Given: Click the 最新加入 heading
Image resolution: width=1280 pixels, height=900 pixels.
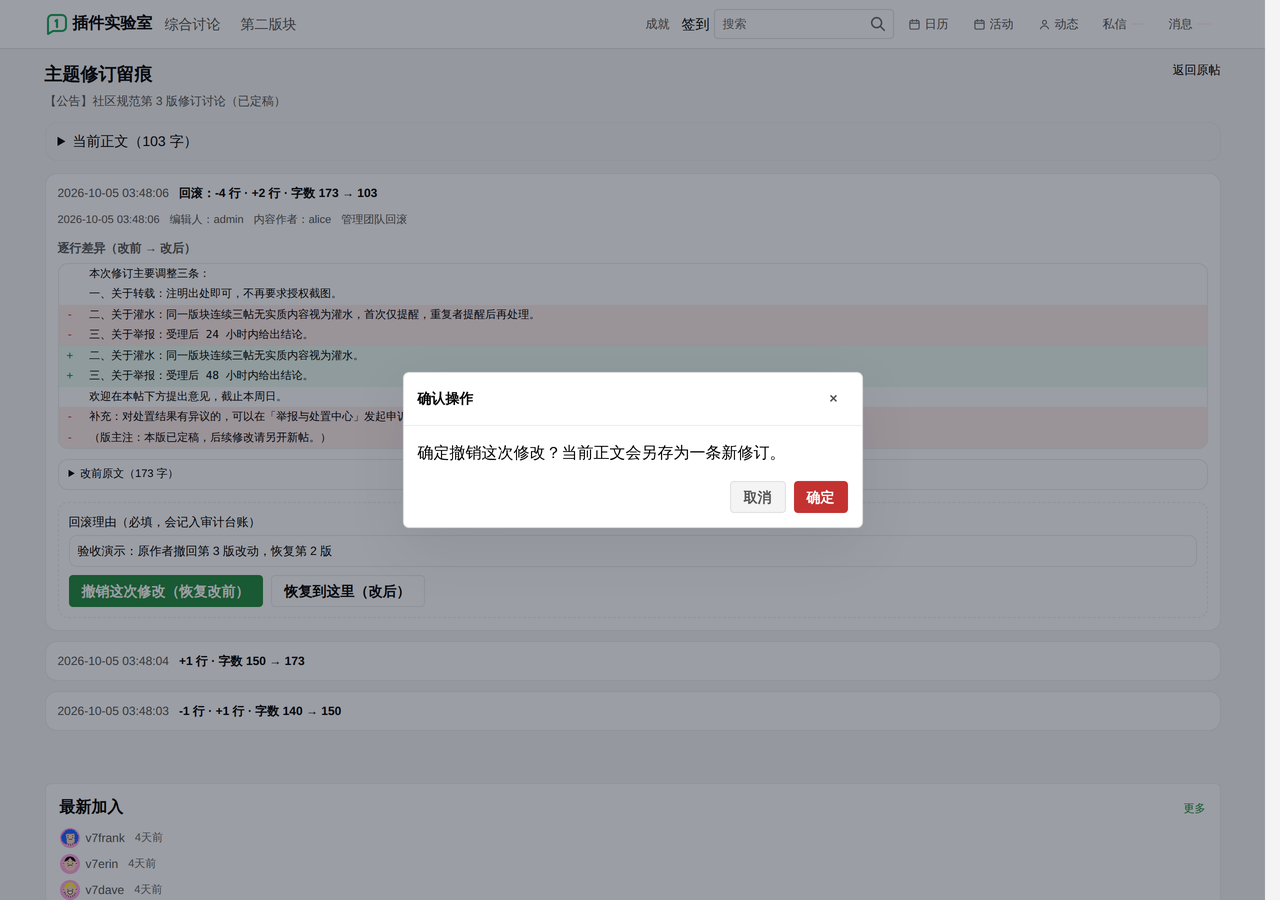Looking at the screenshot, I should coord(91,807).
